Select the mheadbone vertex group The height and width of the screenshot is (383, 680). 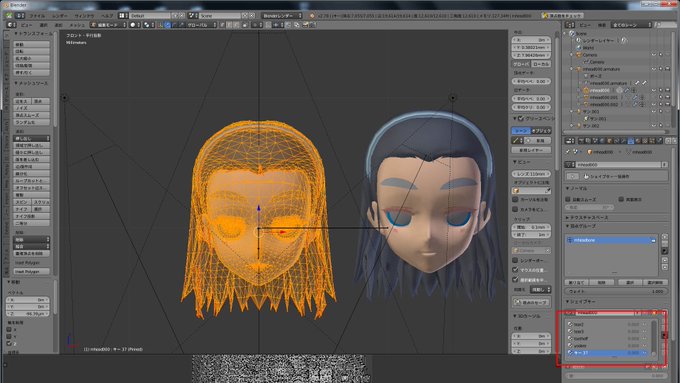point(611,240)
